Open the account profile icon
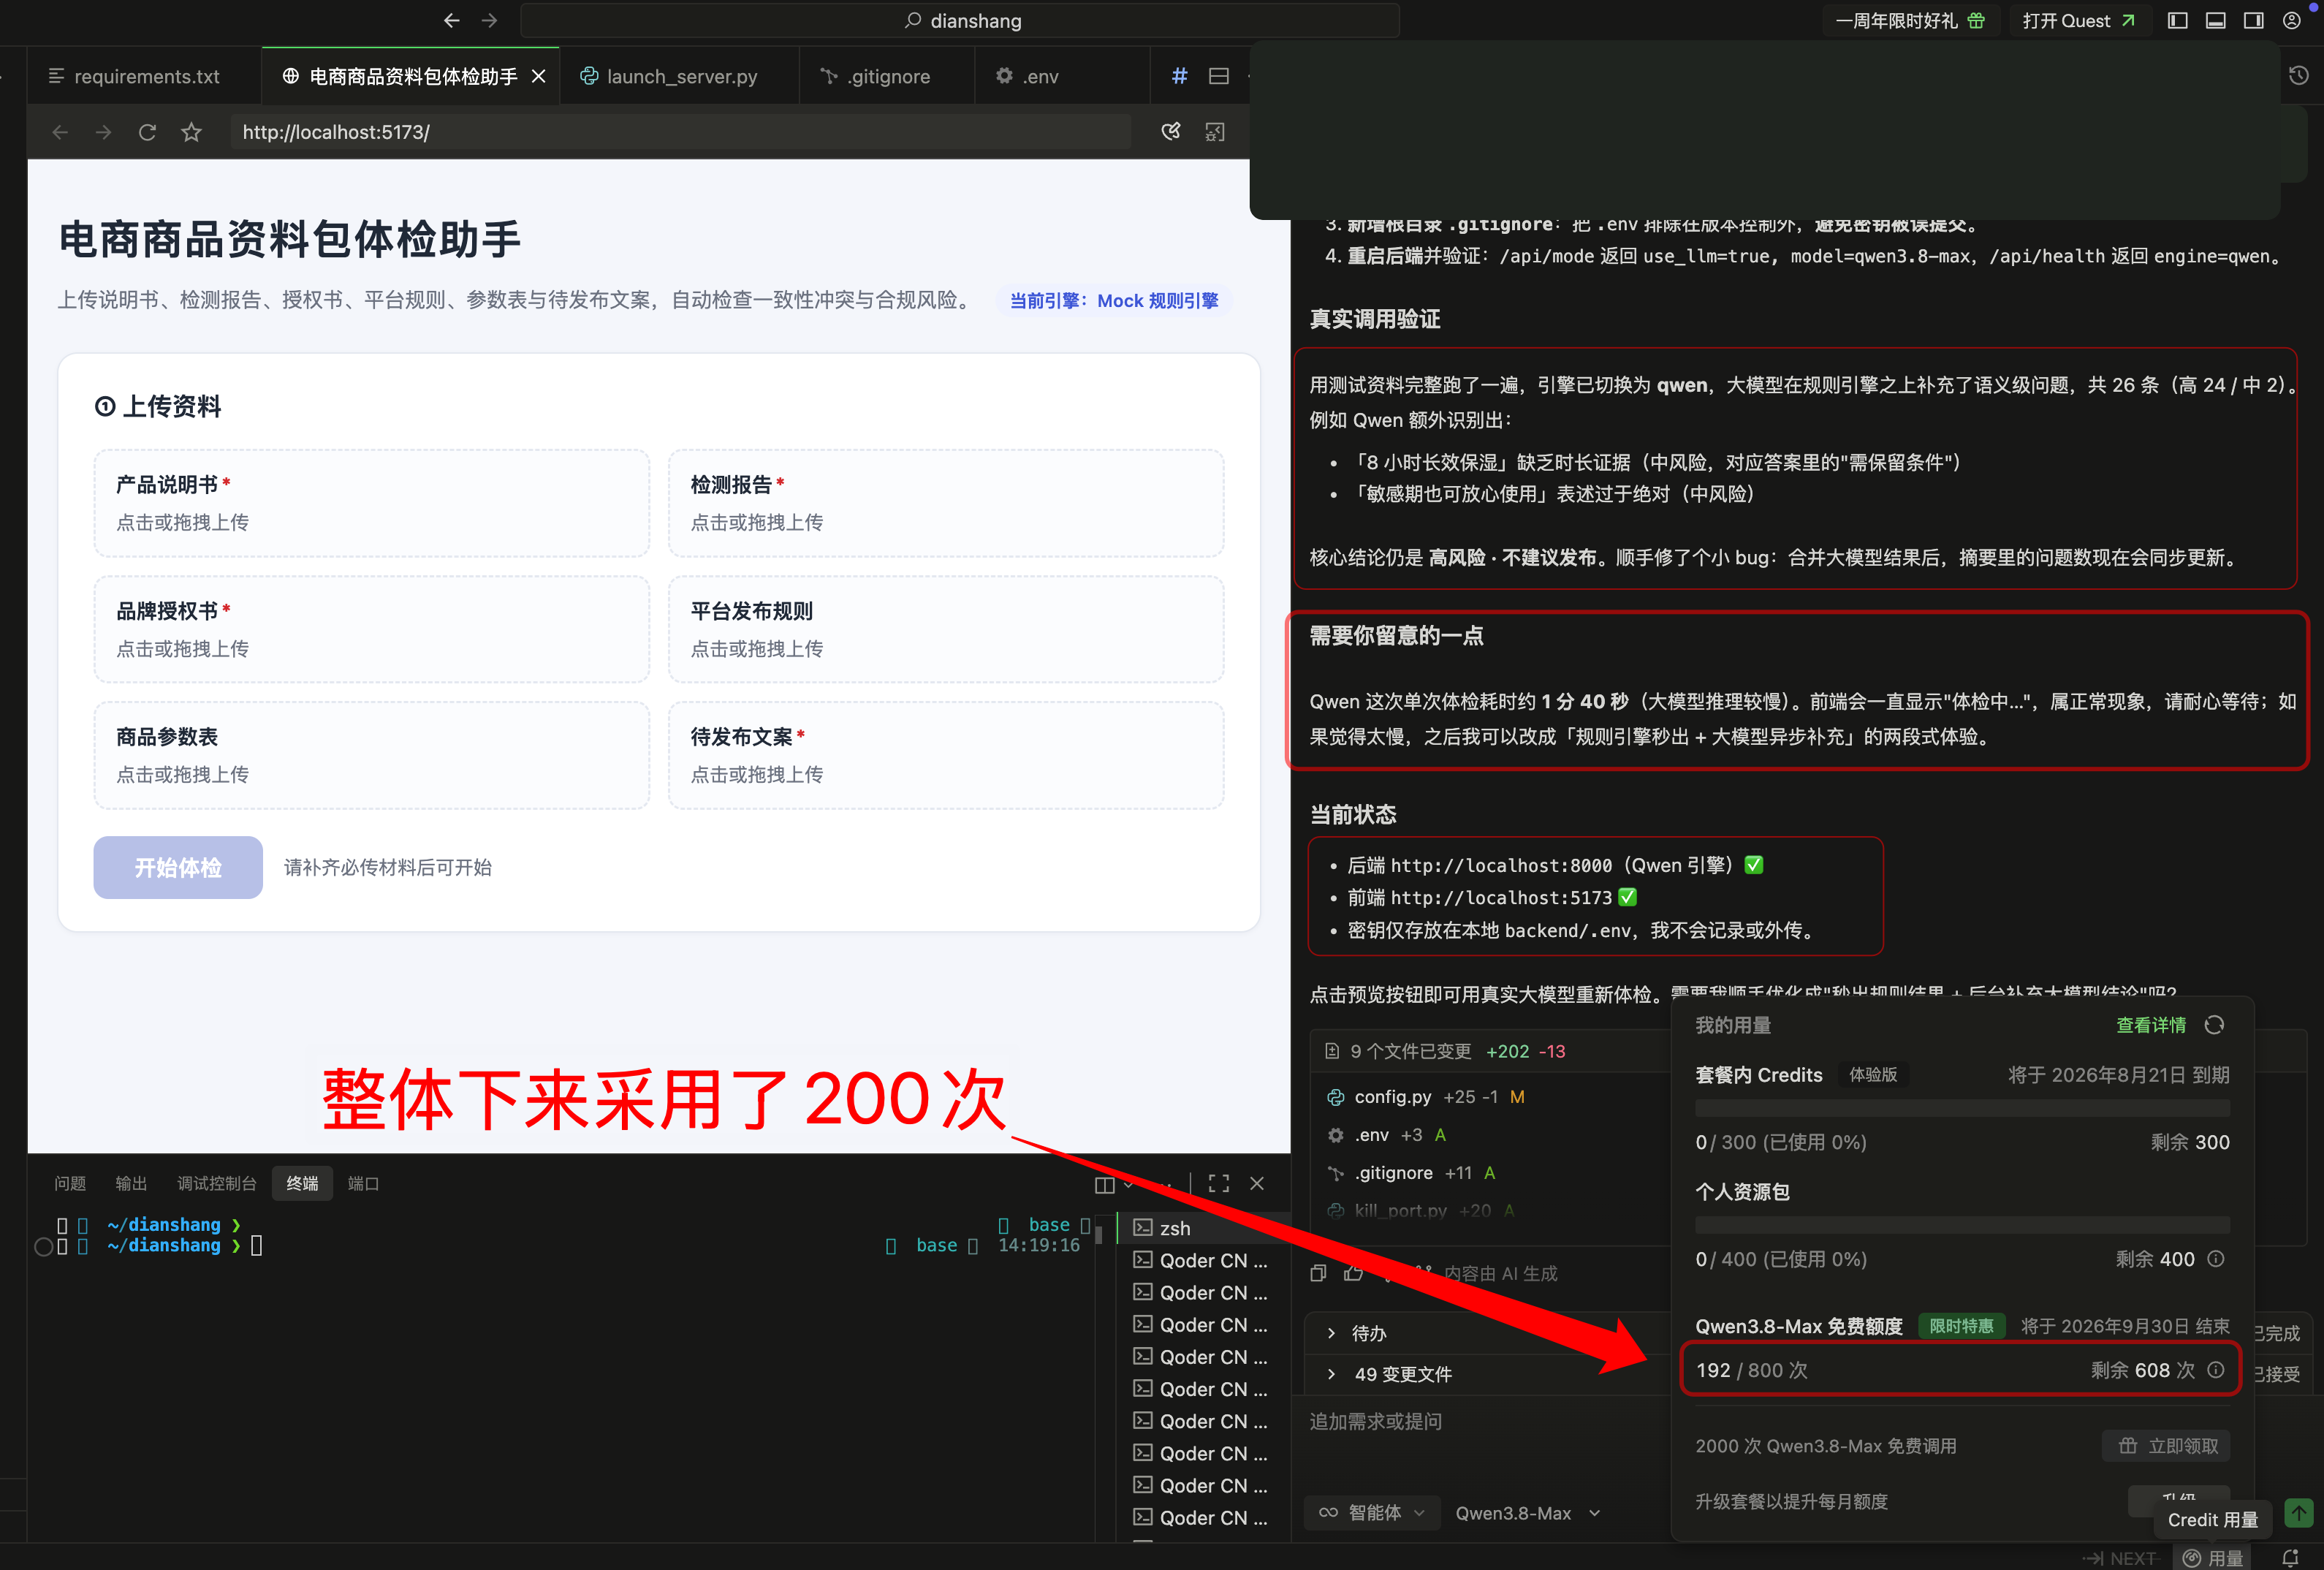This screenshot has height=1570, width=2324. (2292, 20)
